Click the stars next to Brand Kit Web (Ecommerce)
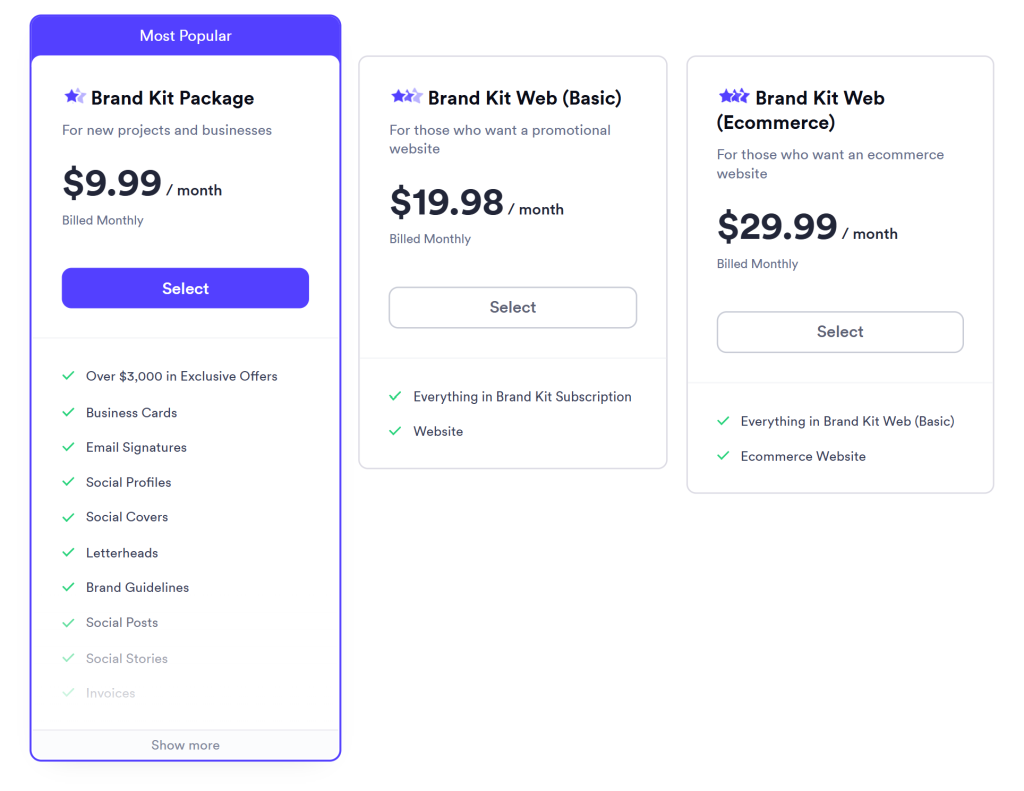The image size is (1024, 791). tap(732, 97)
